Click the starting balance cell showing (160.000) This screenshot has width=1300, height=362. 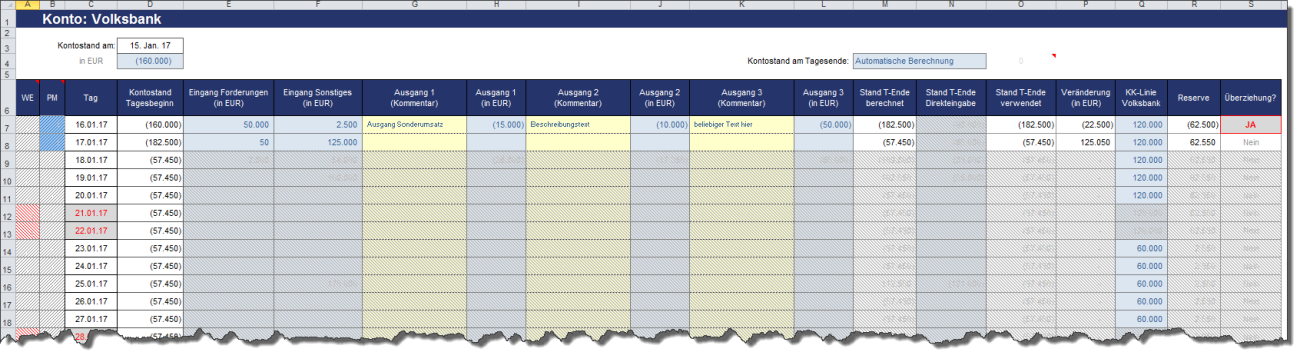(x=151, y=61)
